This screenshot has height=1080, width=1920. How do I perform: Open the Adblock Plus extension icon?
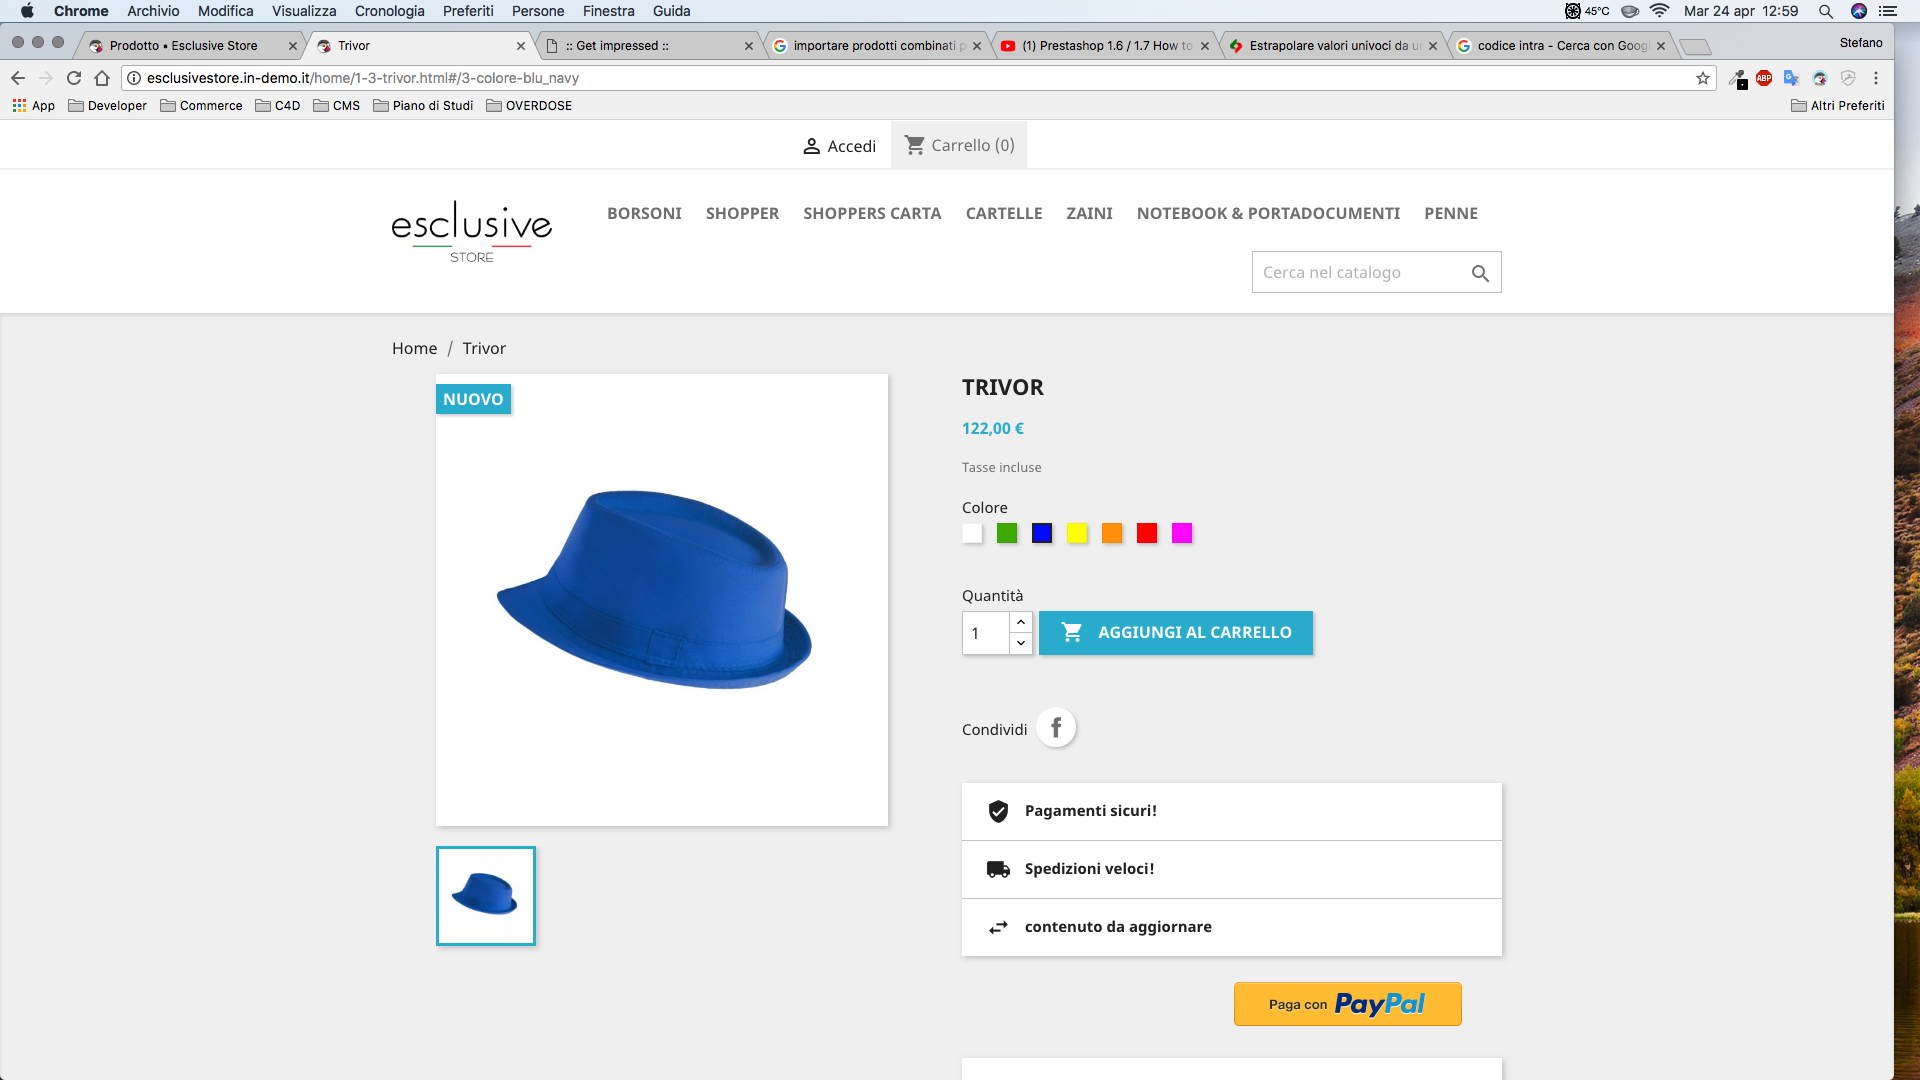[x=1764, y=78]
